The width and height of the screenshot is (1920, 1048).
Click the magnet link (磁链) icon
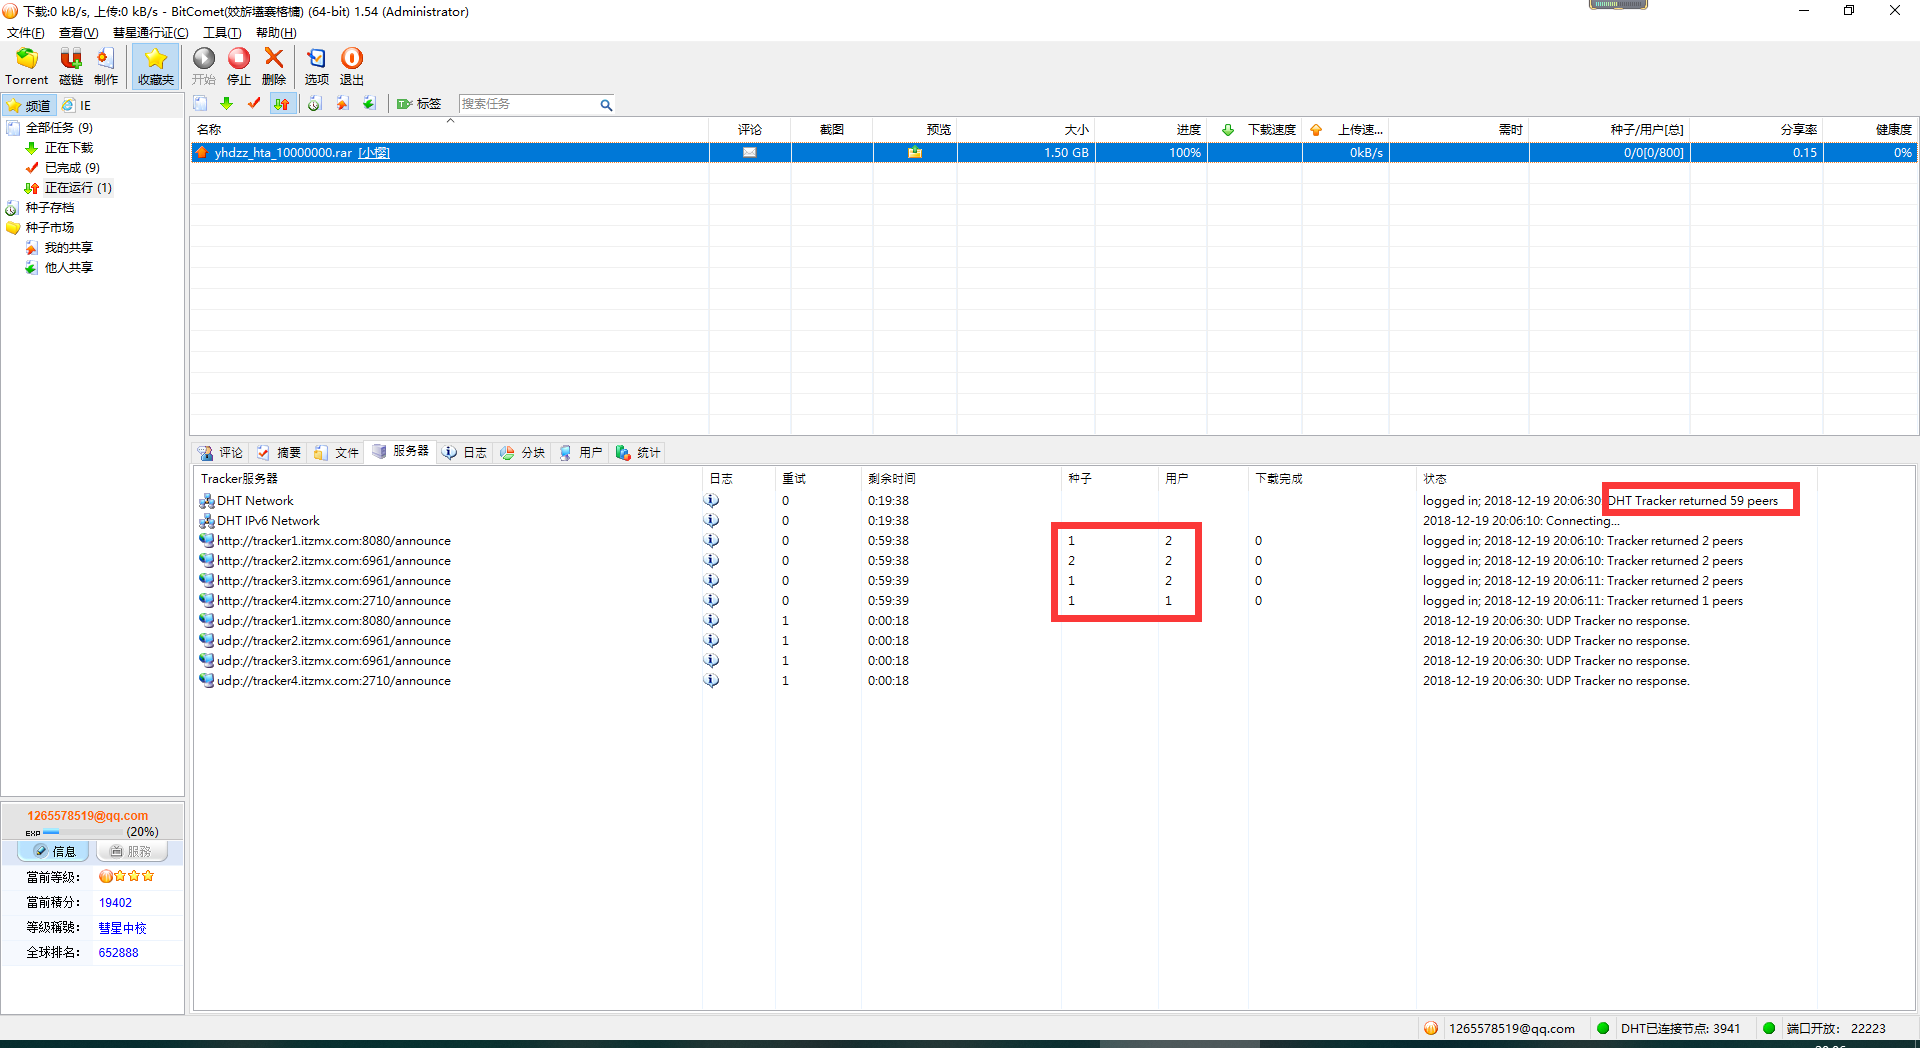(71, 60)
